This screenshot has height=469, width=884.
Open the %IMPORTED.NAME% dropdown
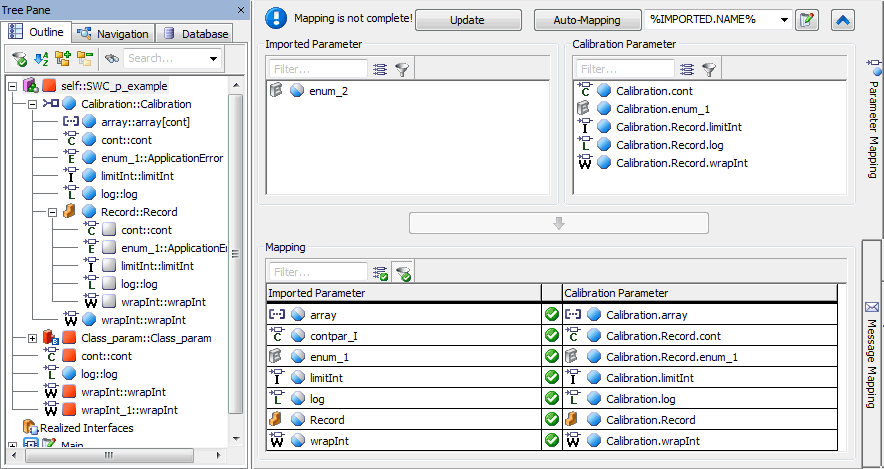784,20
